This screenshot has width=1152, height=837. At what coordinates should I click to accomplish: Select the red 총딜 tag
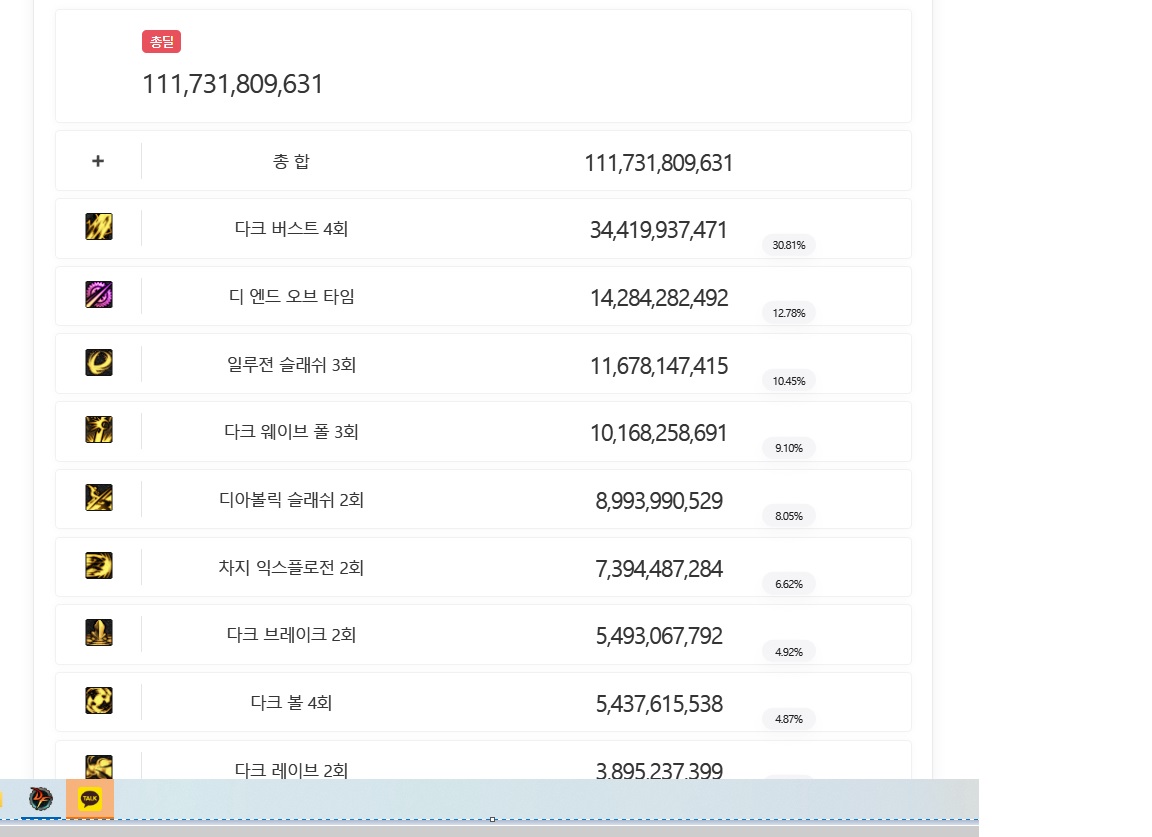pyautogui.click(x=161, y=41)
